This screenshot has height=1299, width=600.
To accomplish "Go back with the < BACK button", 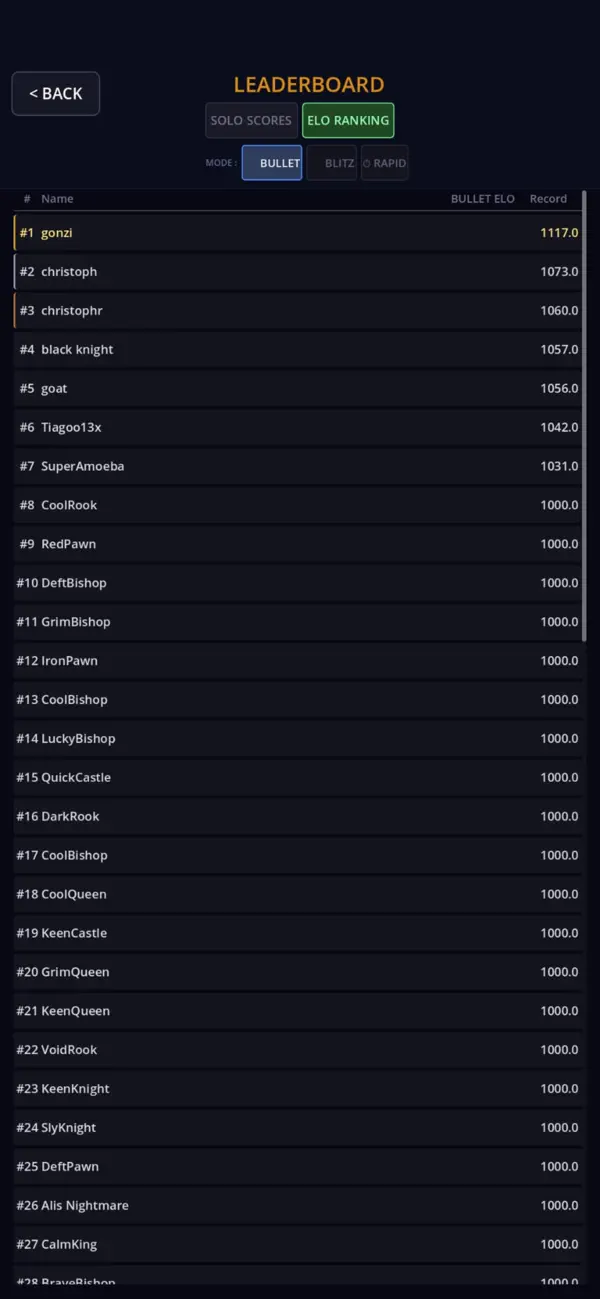I will (x=55, y=93).
